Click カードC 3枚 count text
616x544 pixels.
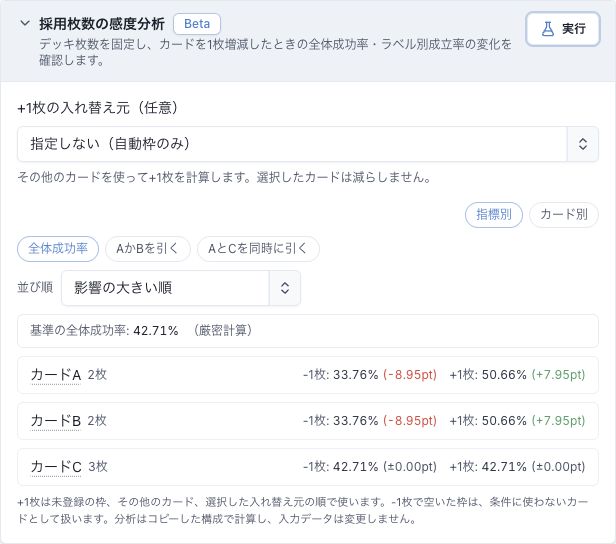[98, 467]
